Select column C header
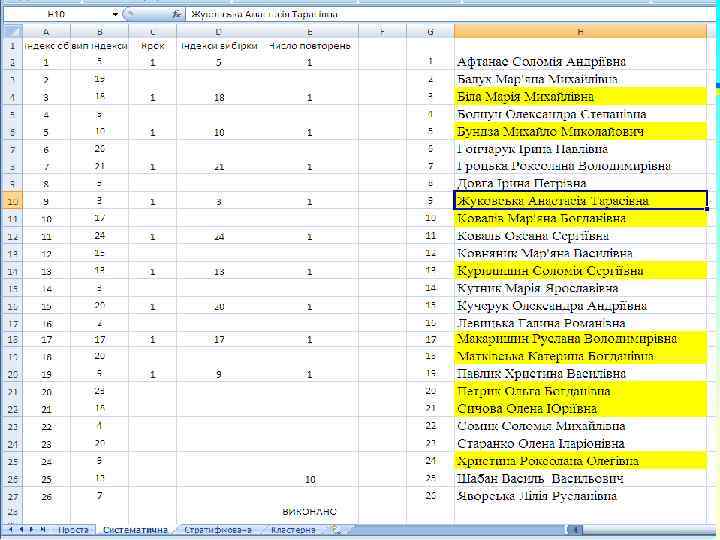The width and height of the screenshot is (720, 540). click(x=152, y=32)
